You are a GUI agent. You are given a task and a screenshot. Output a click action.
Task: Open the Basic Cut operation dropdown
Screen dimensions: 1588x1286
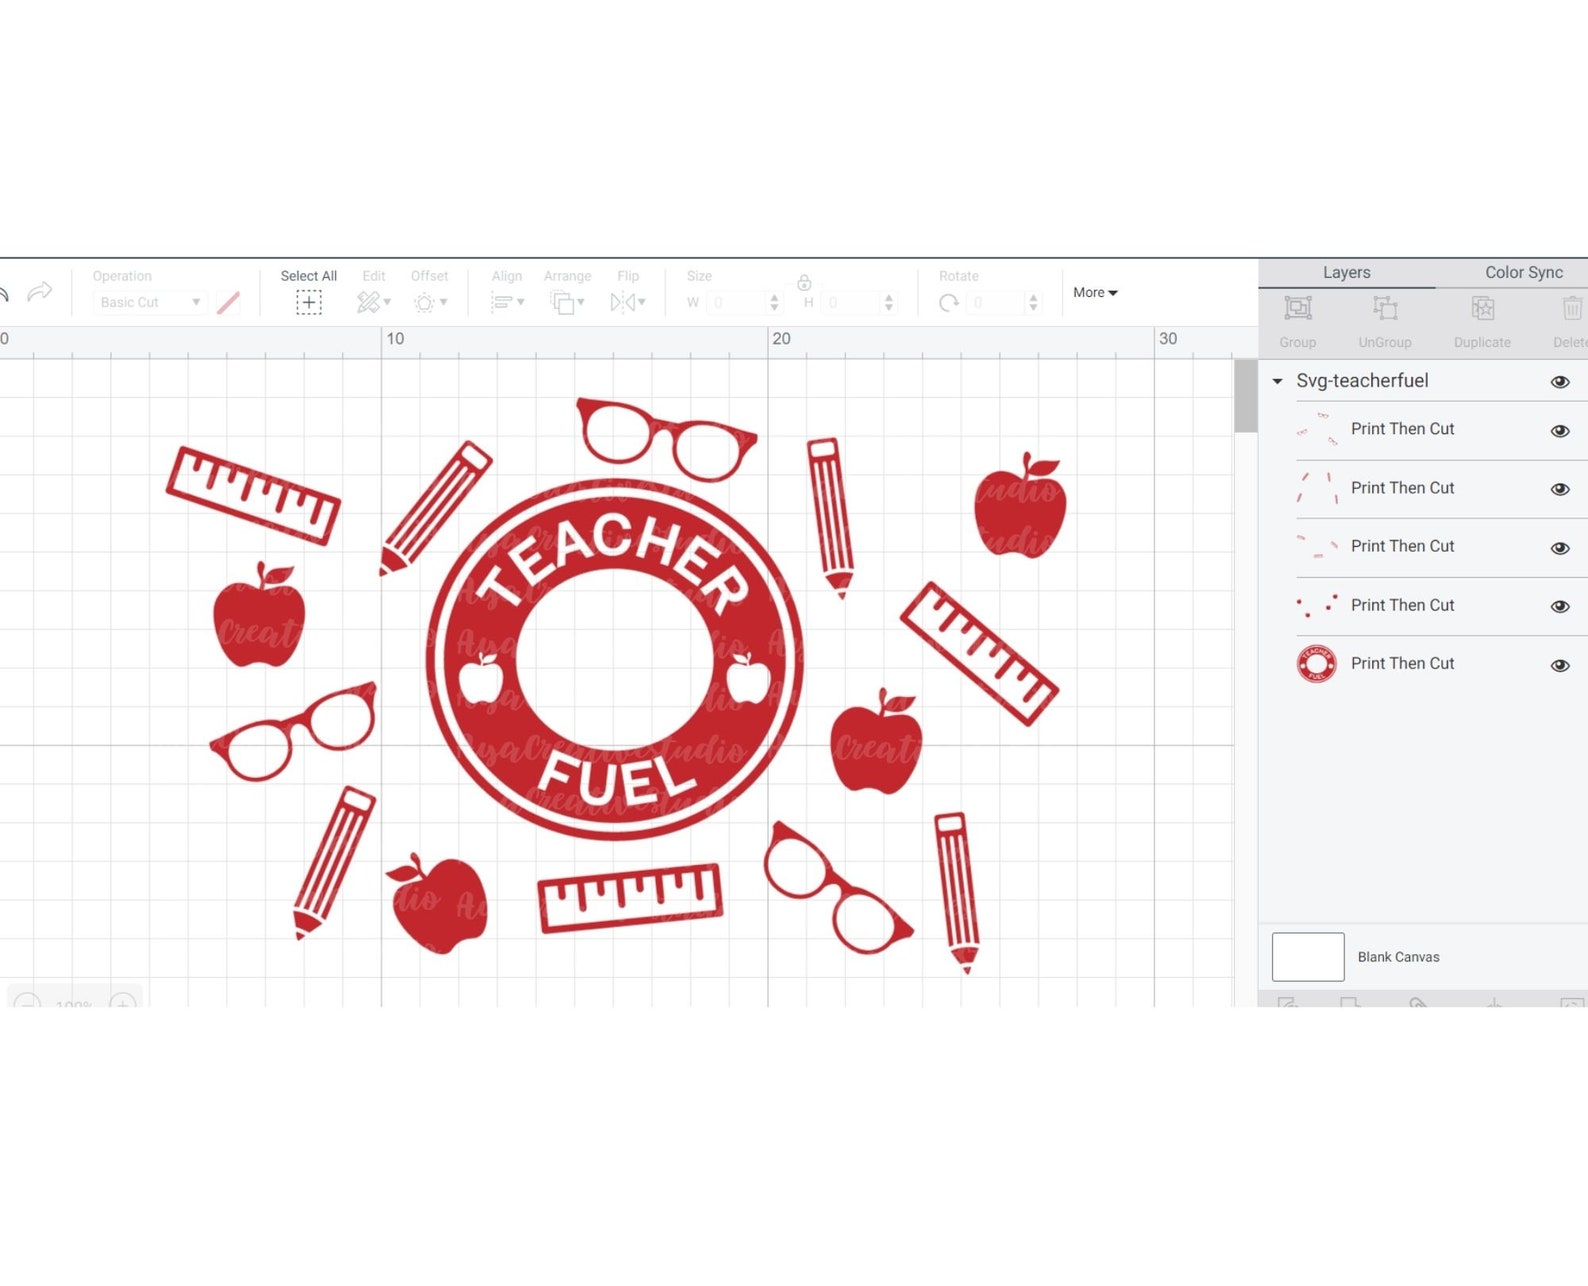point(150,302)
